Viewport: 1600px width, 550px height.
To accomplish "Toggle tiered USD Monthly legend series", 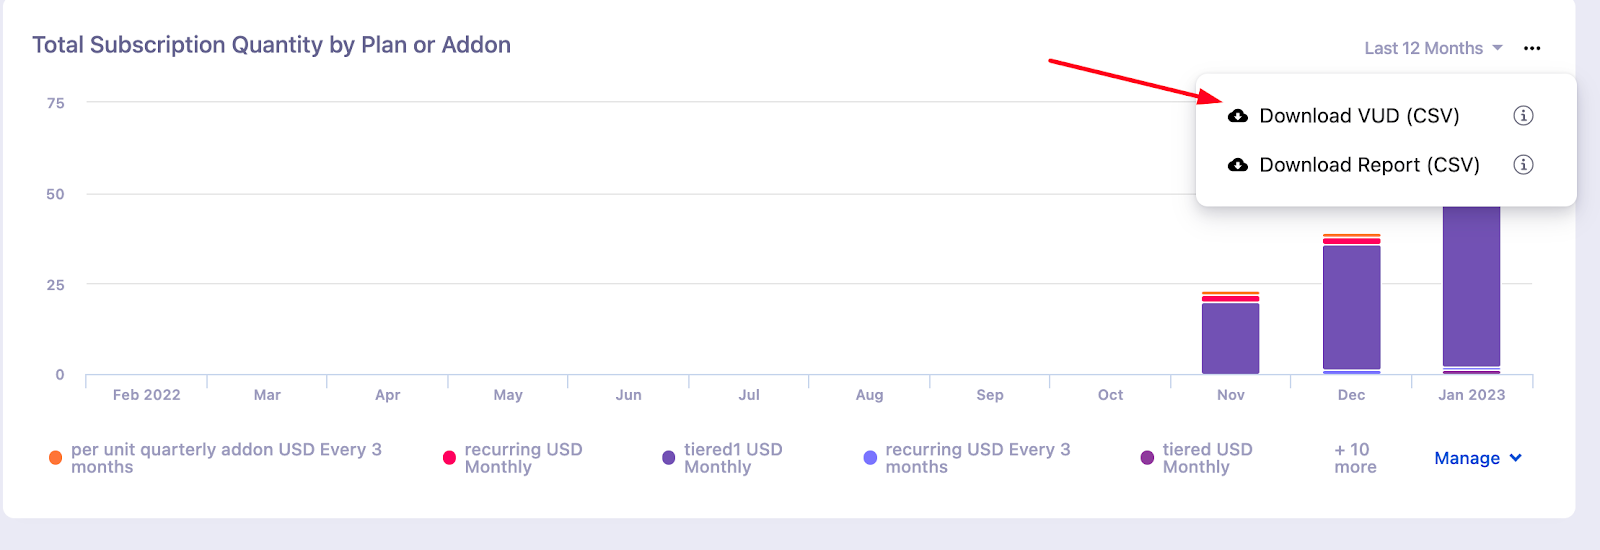I will [1207, 458].
